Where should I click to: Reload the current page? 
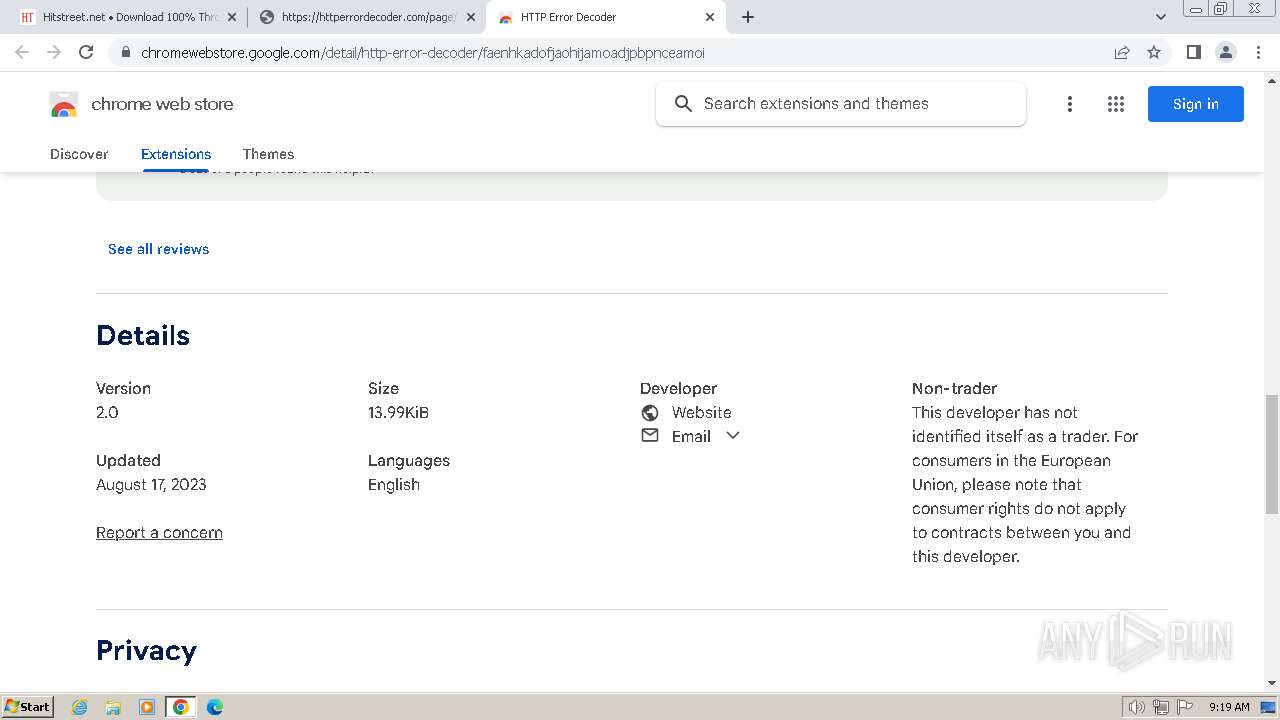(86, 52)
